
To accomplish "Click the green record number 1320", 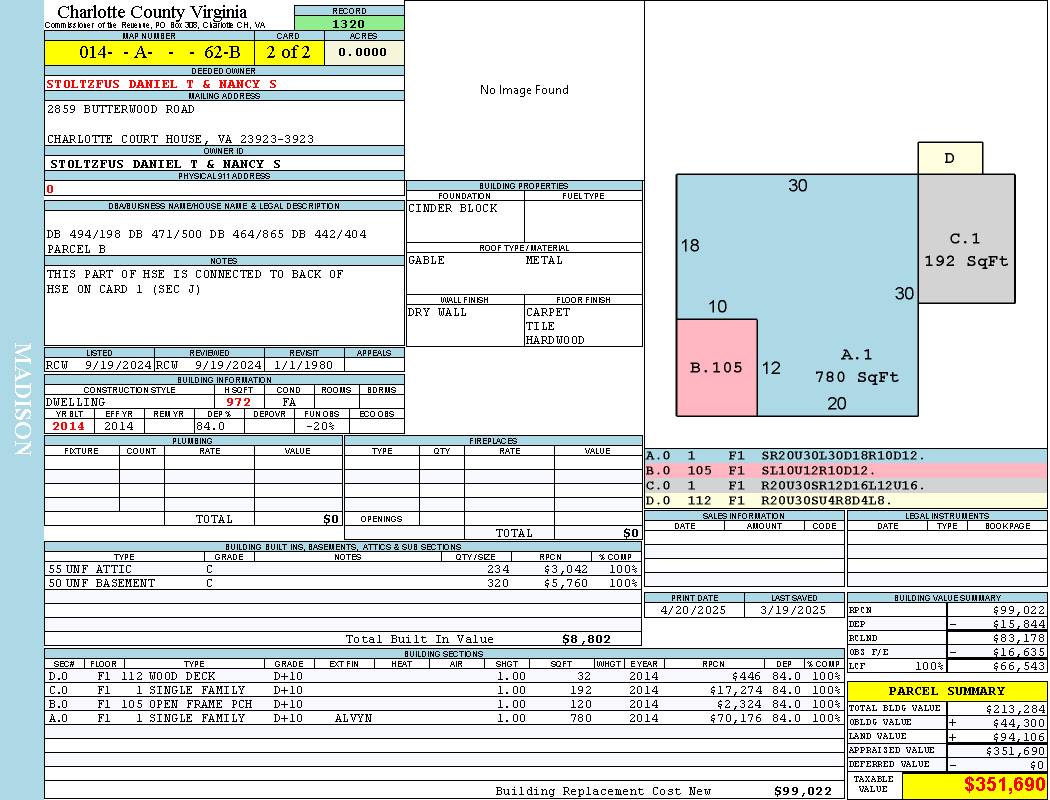I will [349, 24].
